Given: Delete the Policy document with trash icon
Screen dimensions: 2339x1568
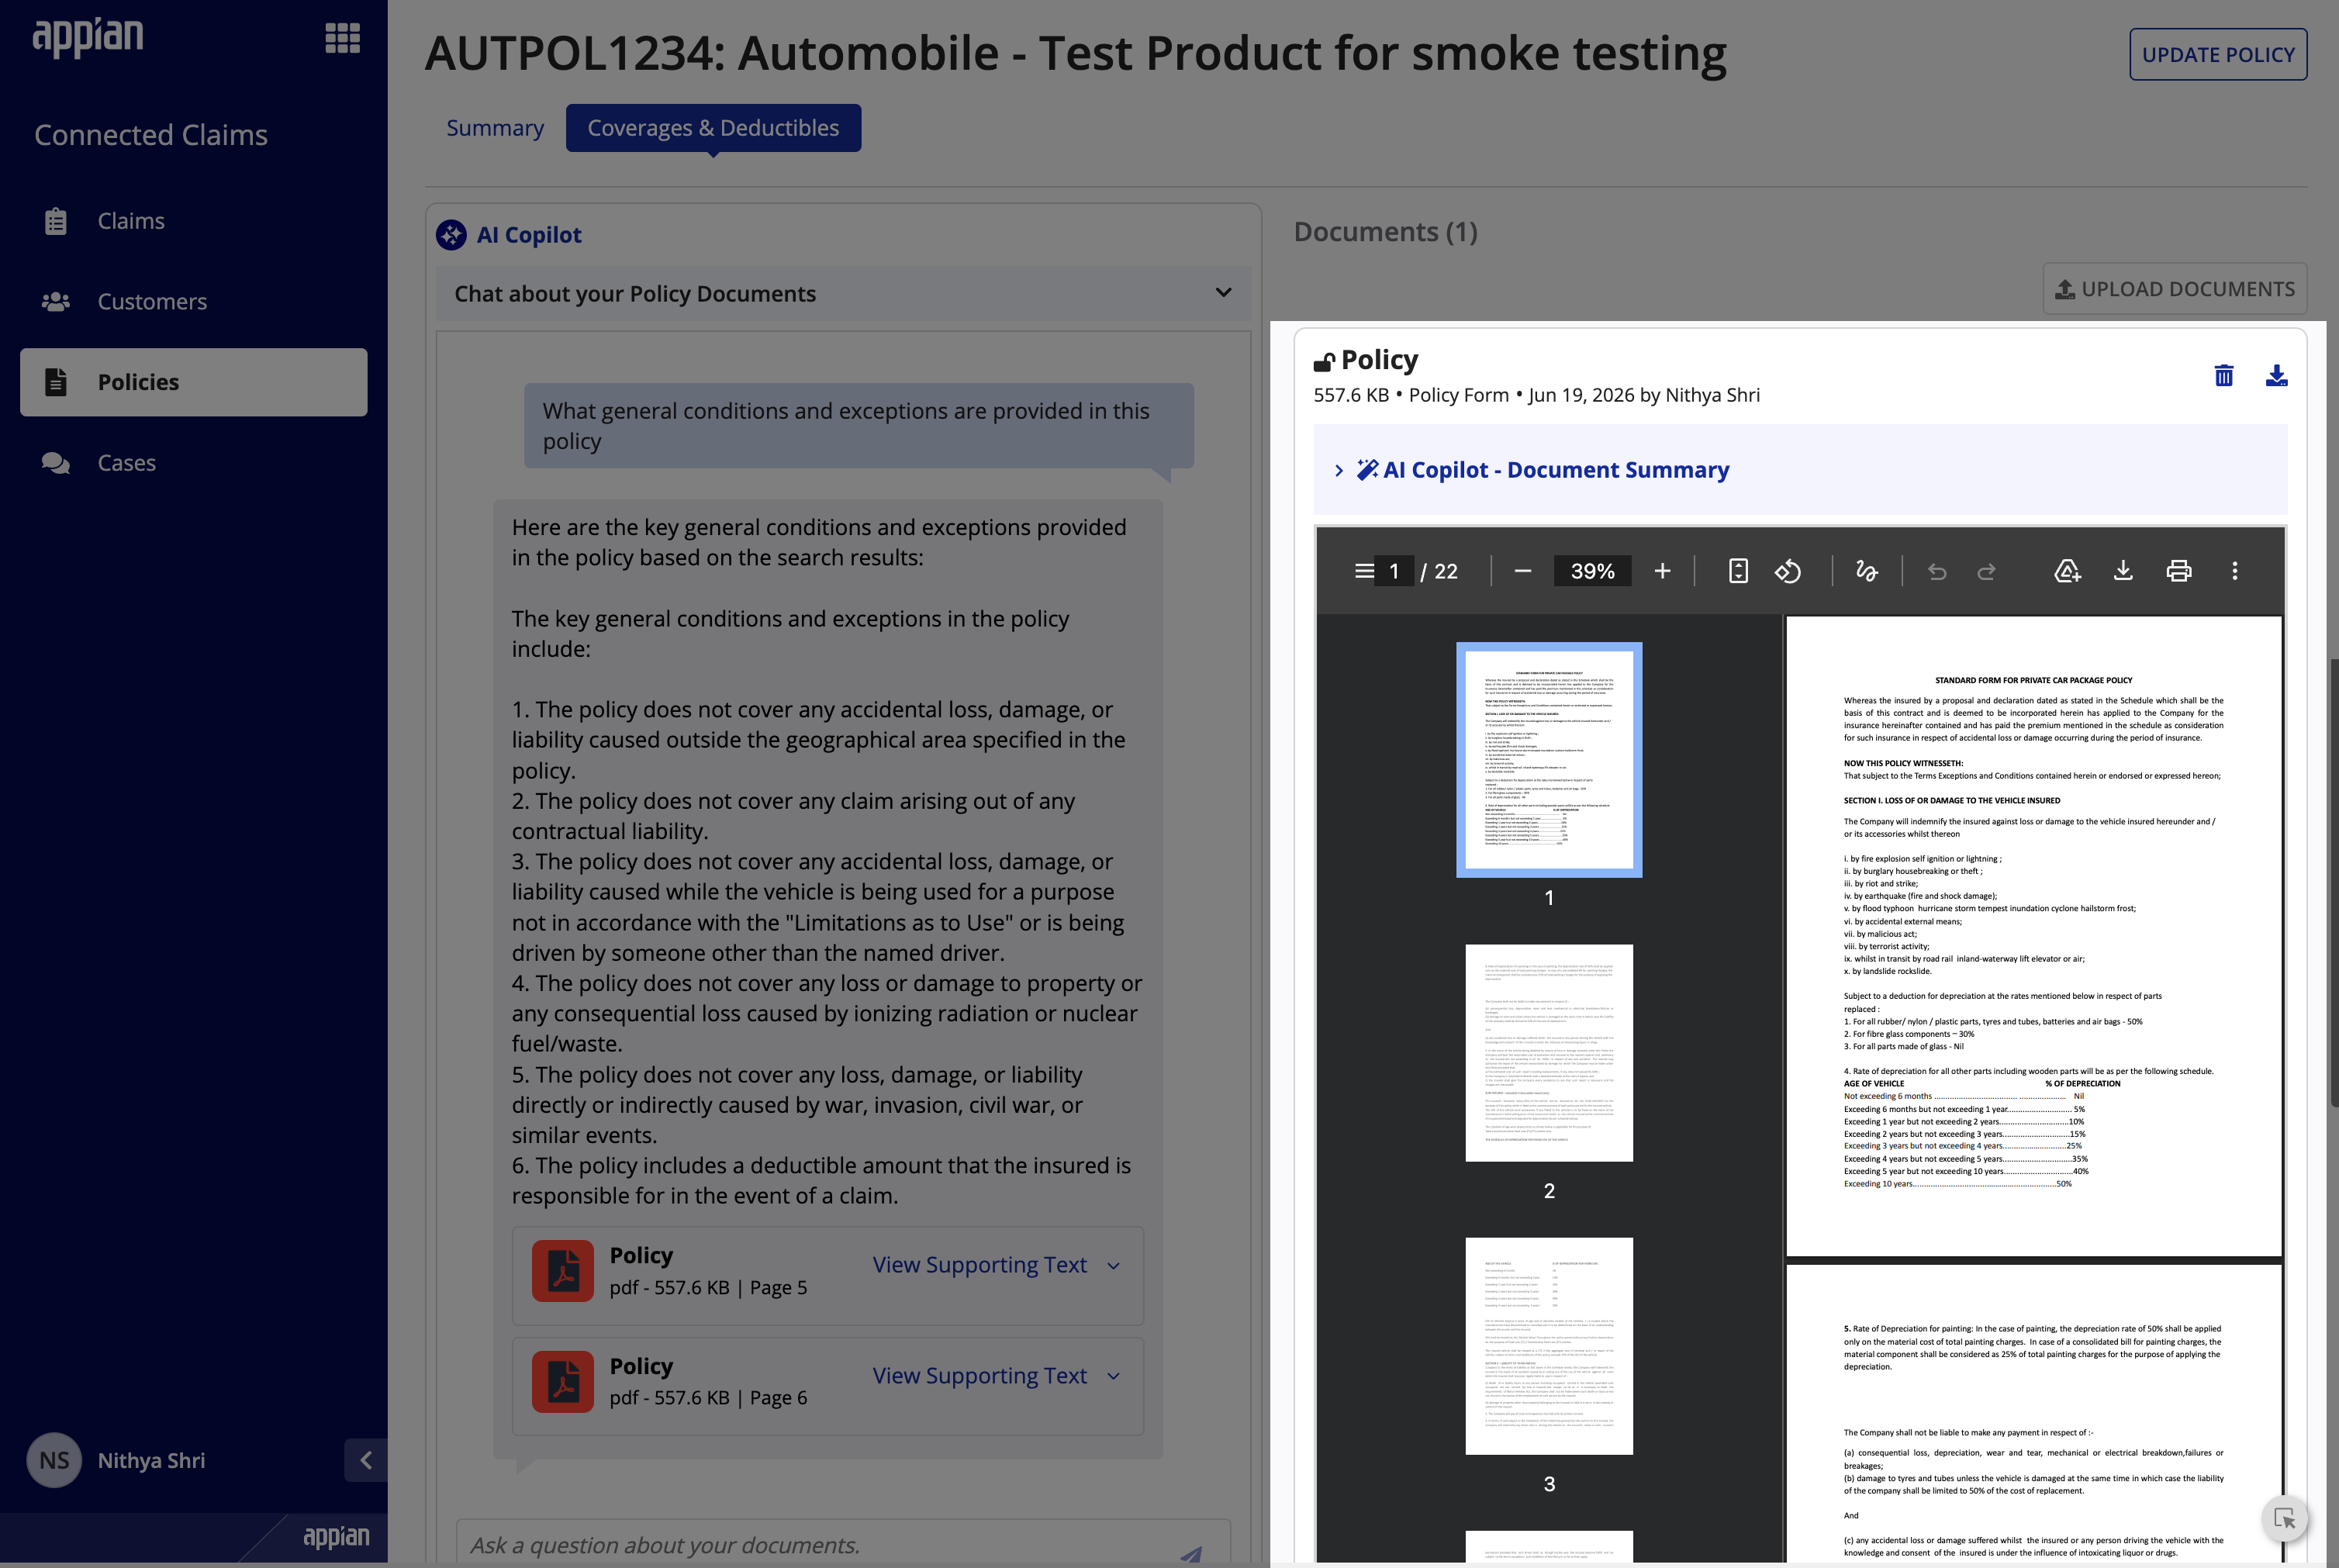Looking at the screenshot, I should [x=2224, y=375].
